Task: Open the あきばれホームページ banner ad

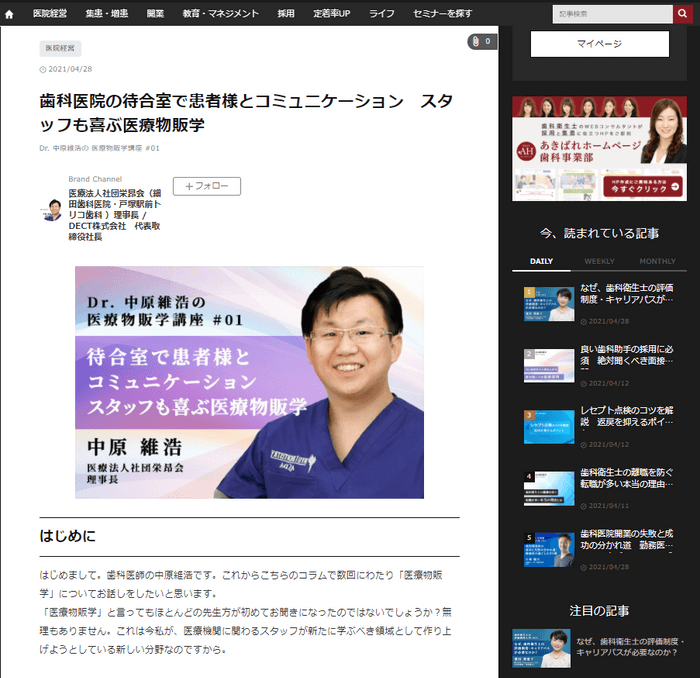Action: point(599,148)
